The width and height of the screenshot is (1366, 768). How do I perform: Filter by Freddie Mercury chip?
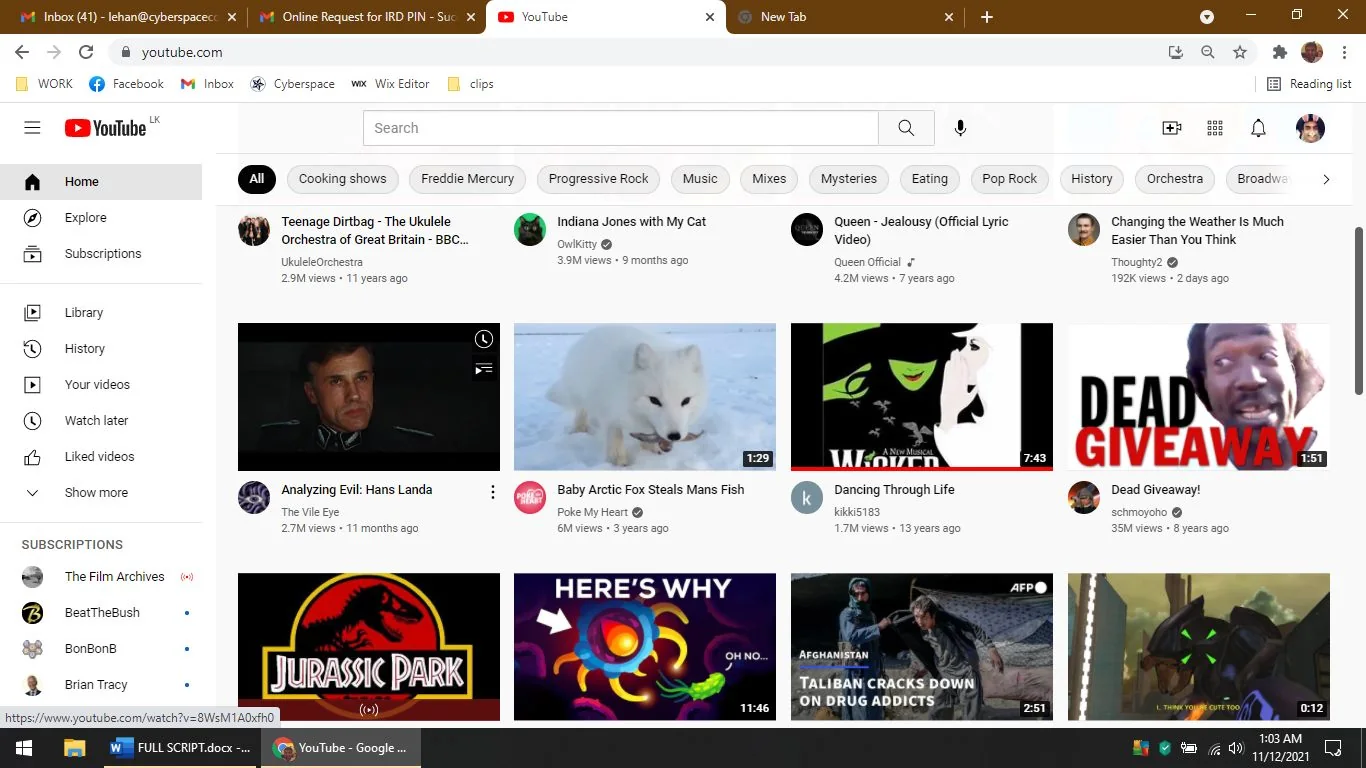coord(467,179)
